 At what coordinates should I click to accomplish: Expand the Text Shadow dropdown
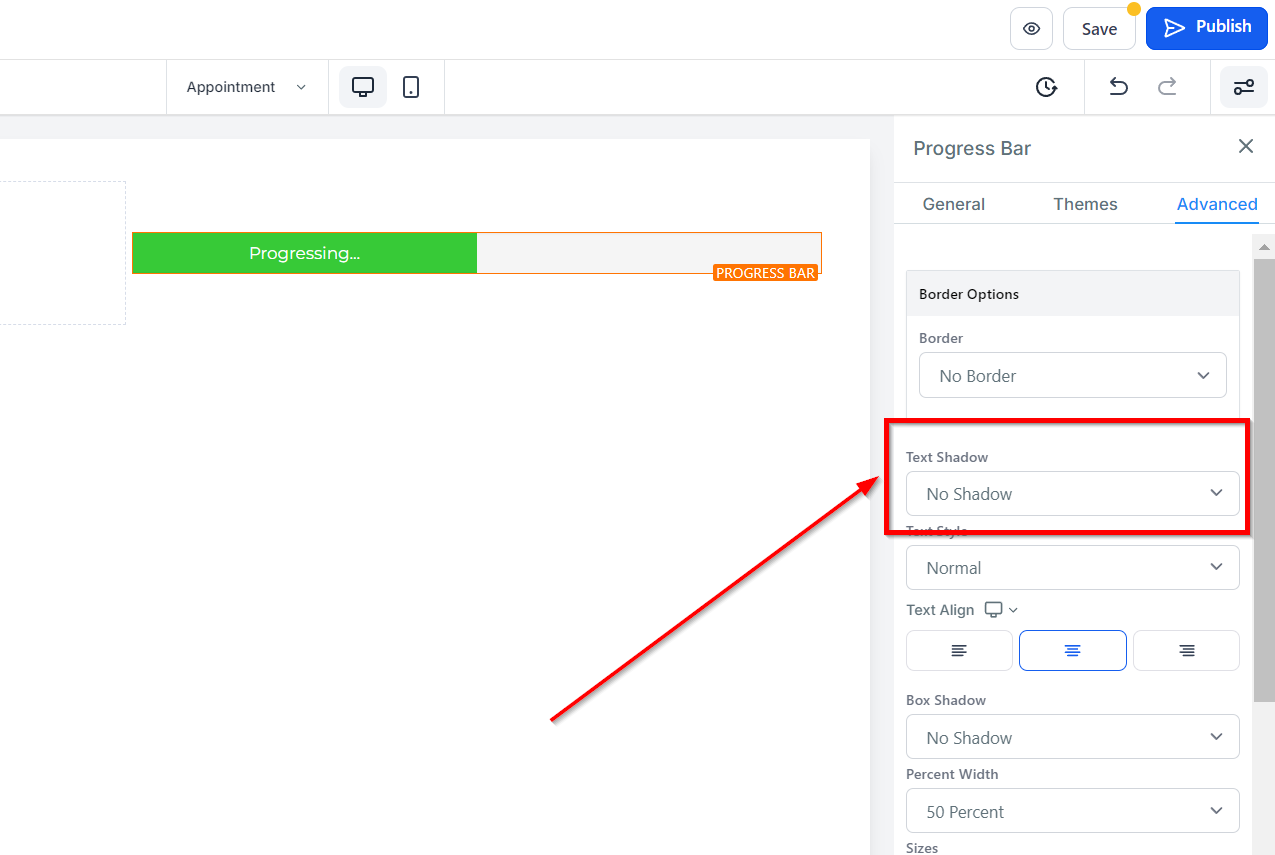tap(1072, 494)
